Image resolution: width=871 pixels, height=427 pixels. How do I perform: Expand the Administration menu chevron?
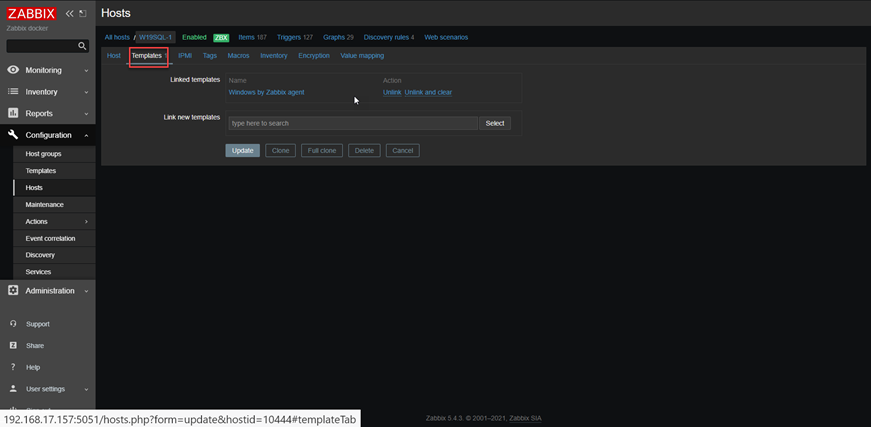[x=86, y=291]
